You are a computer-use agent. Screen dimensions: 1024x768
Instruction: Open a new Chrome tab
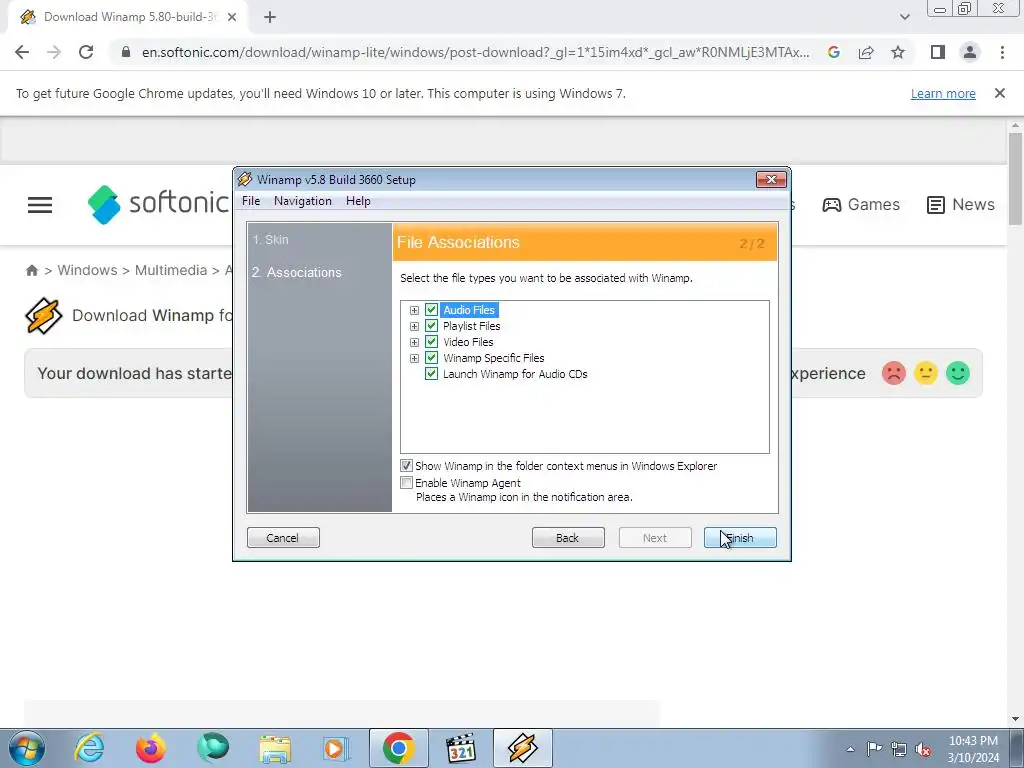(270, 18)
